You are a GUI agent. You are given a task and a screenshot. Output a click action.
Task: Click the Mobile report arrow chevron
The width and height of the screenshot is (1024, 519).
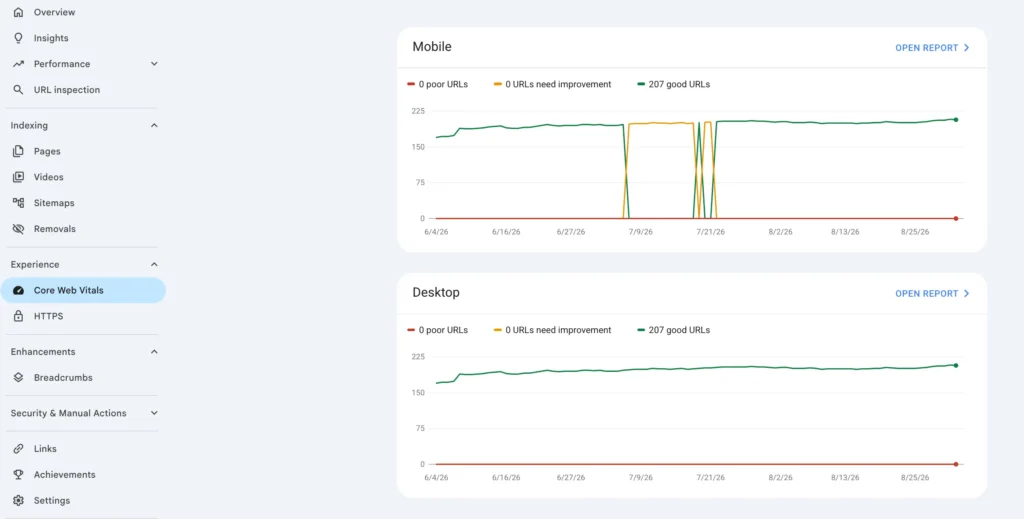[967, 48]
